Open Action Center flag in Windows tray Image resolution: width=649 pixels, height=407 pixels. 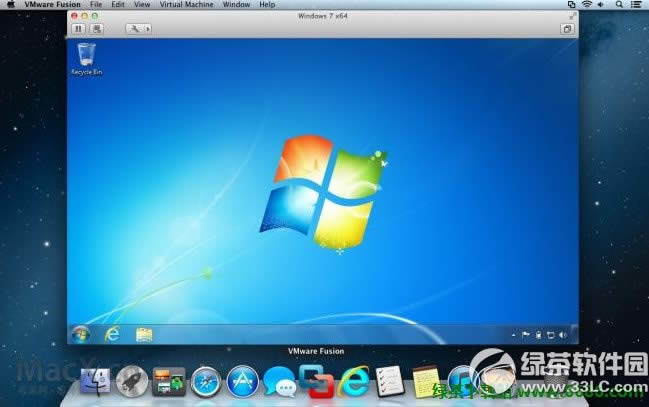(x=526, y=335)
